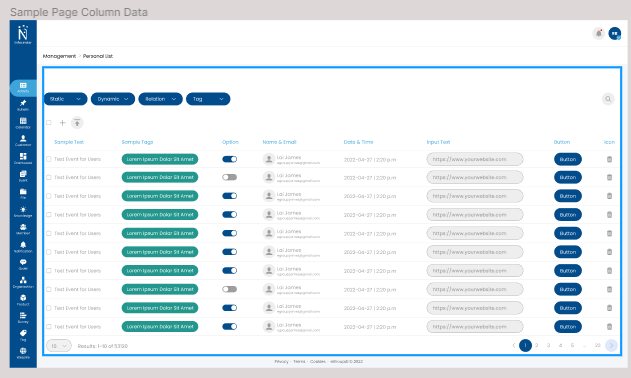631x378 pixels.
Task: Open Notification in the sidebar
Action: pos(23,247)
